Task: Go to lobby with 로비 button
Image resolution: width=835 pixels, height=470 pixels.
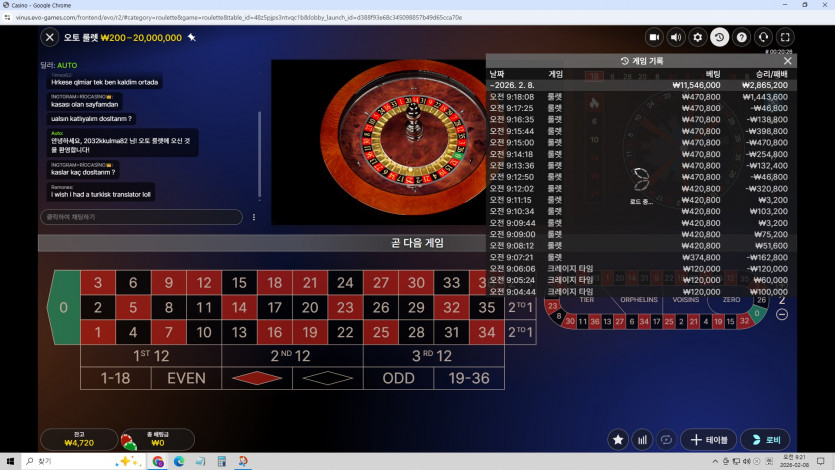Action: pyautogui.click(x=765, y=439)
